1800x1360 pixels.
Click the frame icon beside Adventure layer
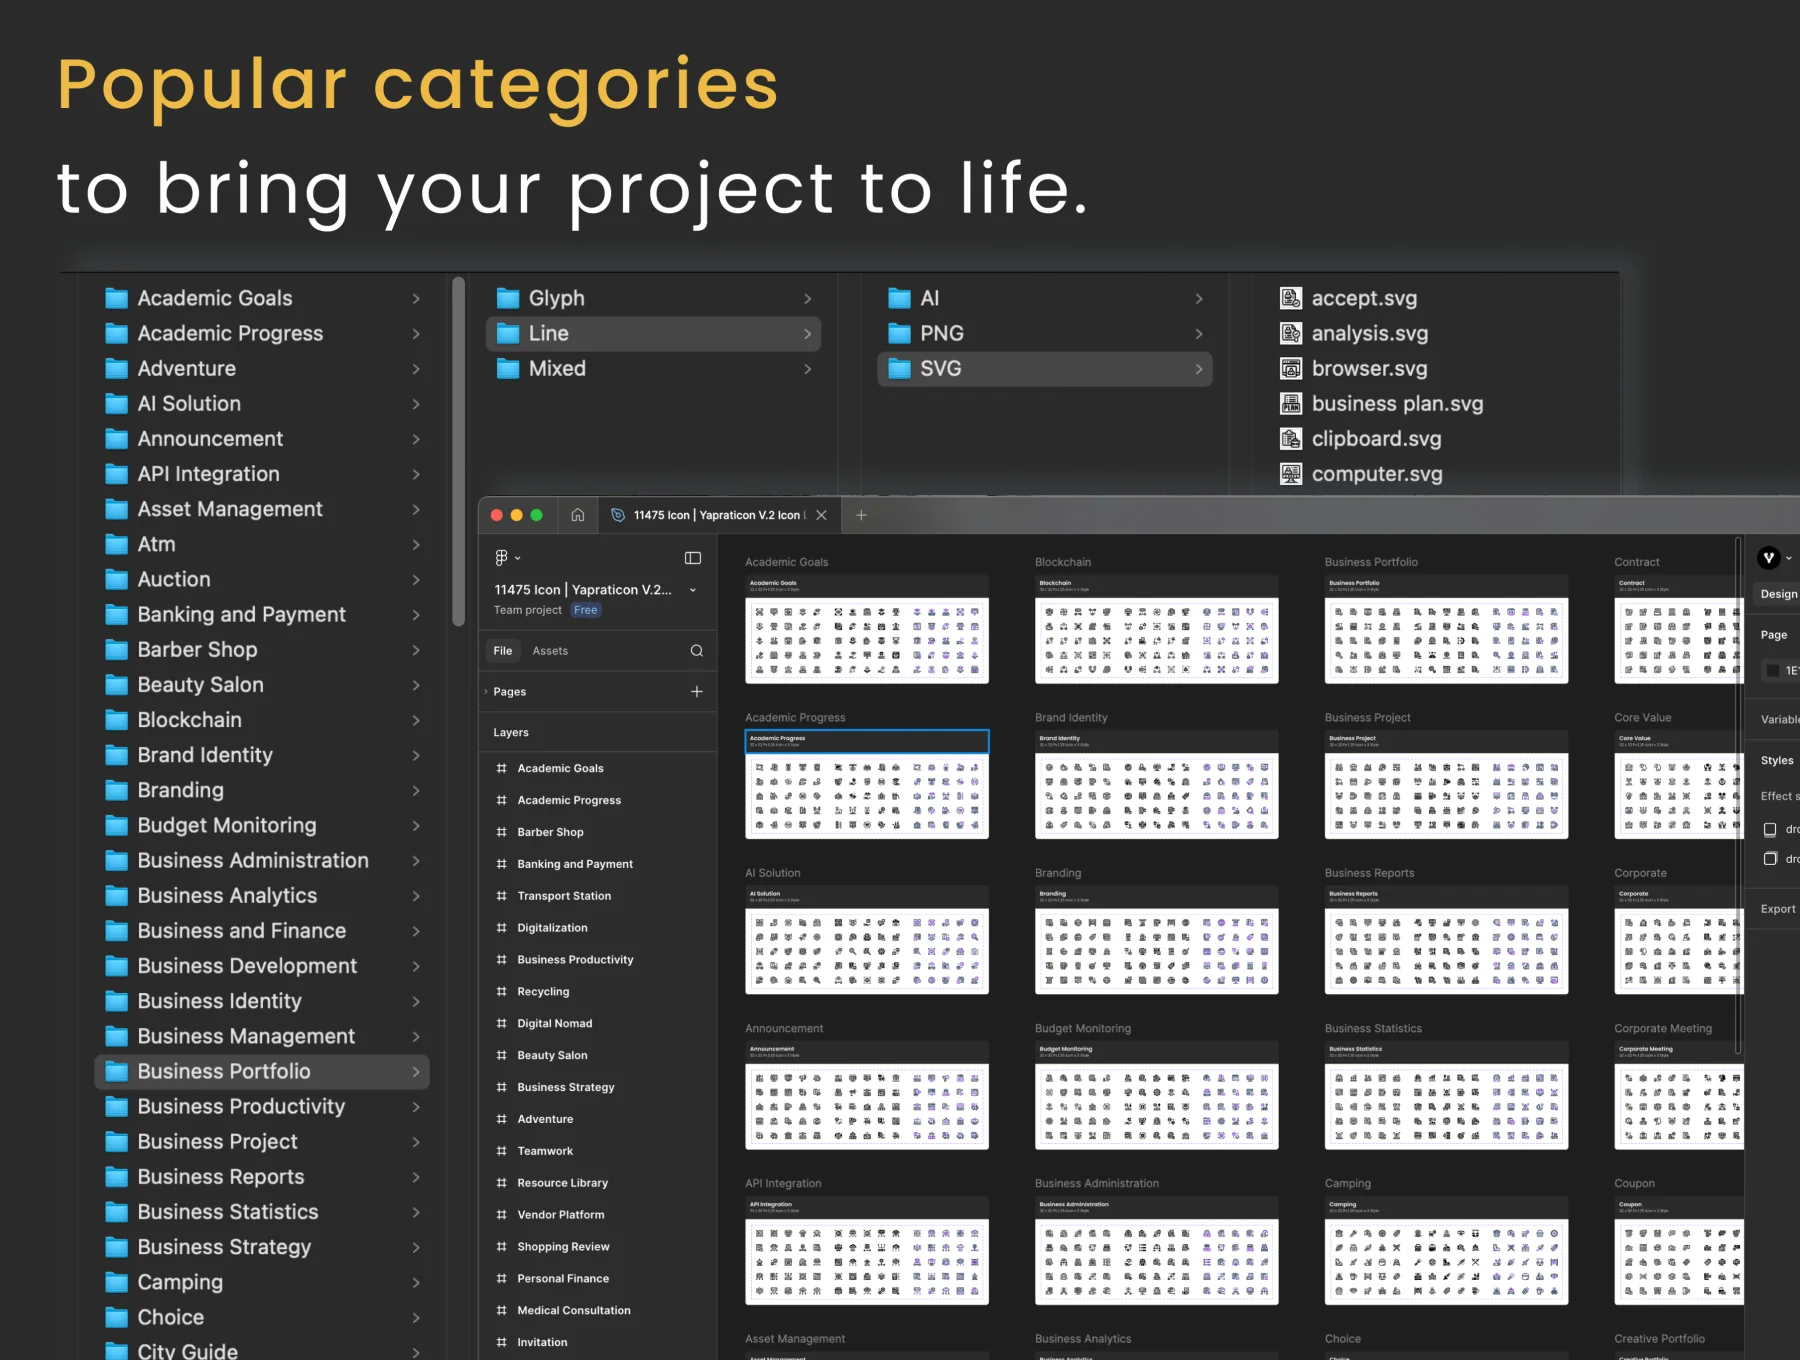501,1119
